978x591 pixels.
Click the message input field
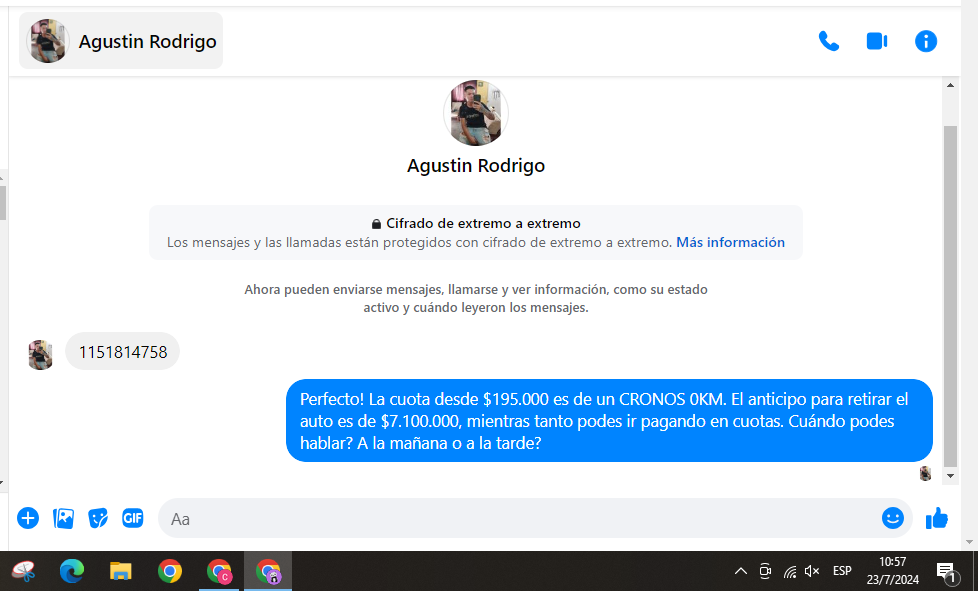[x=520, y=519]
